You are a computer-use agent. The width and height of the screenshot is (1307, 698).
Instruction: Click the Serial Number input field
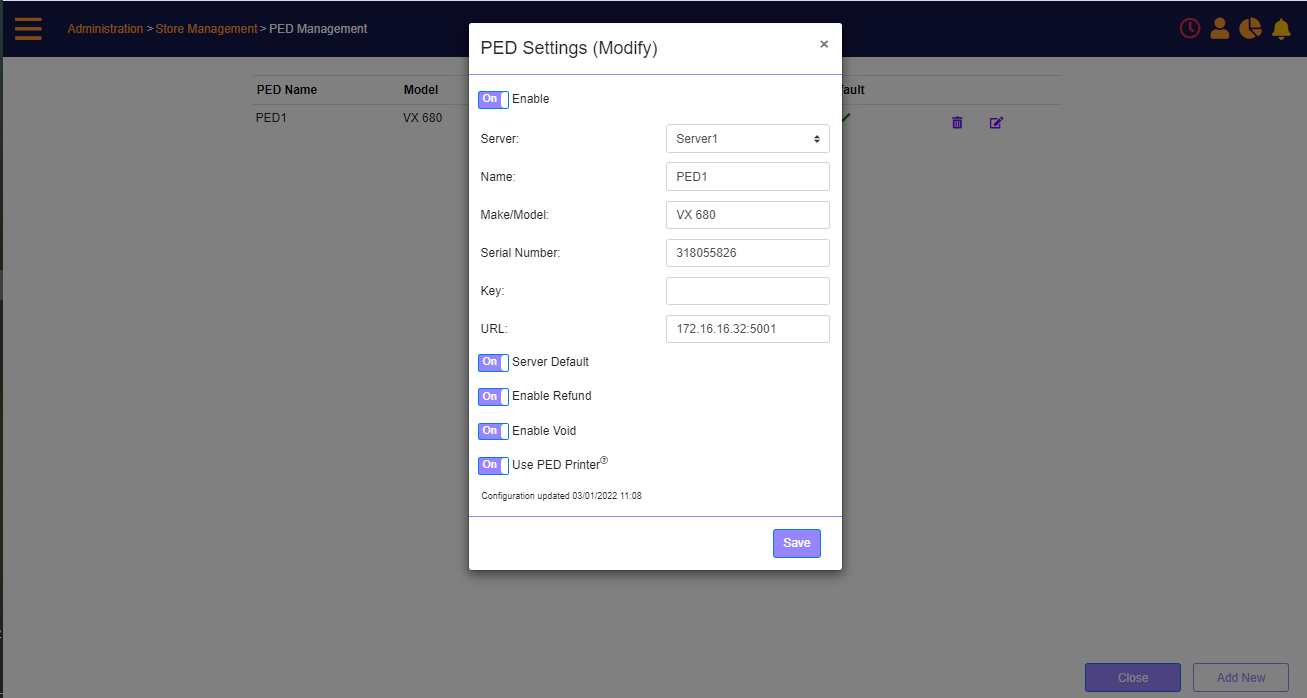tap(748, 253)
